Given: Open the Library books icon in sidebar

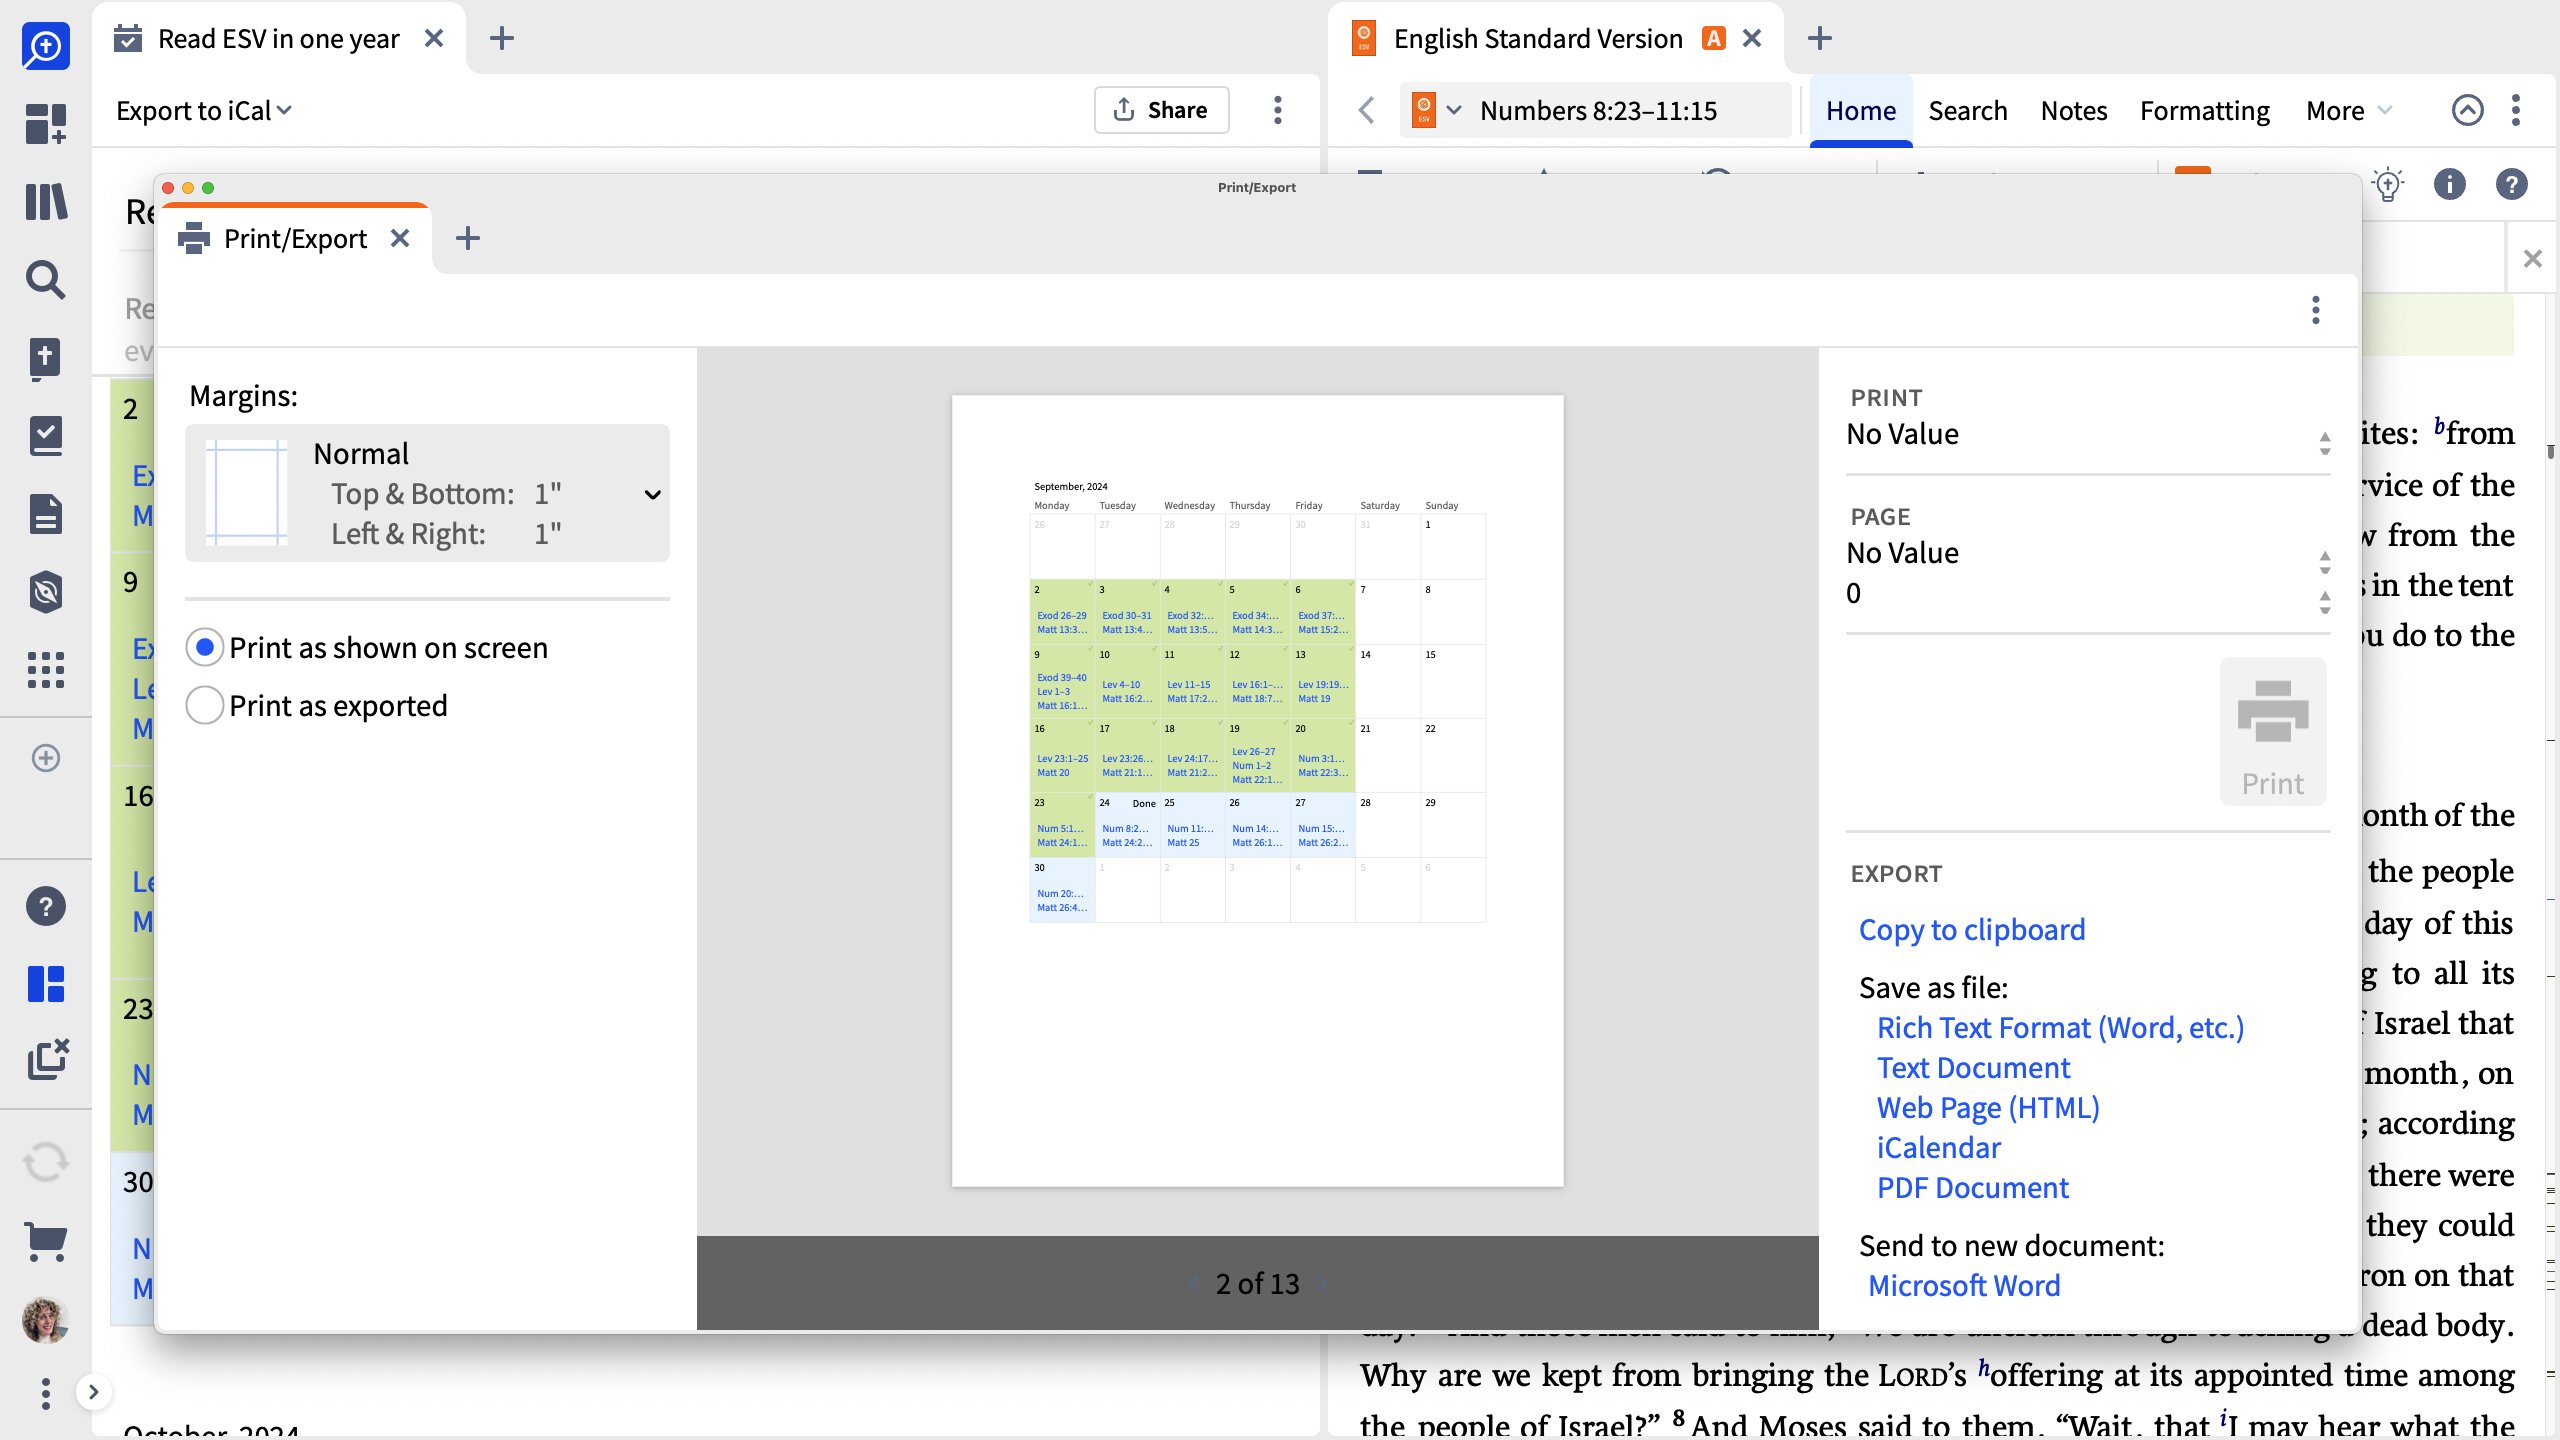Looking at the screenshot, I should pos(45,202).
